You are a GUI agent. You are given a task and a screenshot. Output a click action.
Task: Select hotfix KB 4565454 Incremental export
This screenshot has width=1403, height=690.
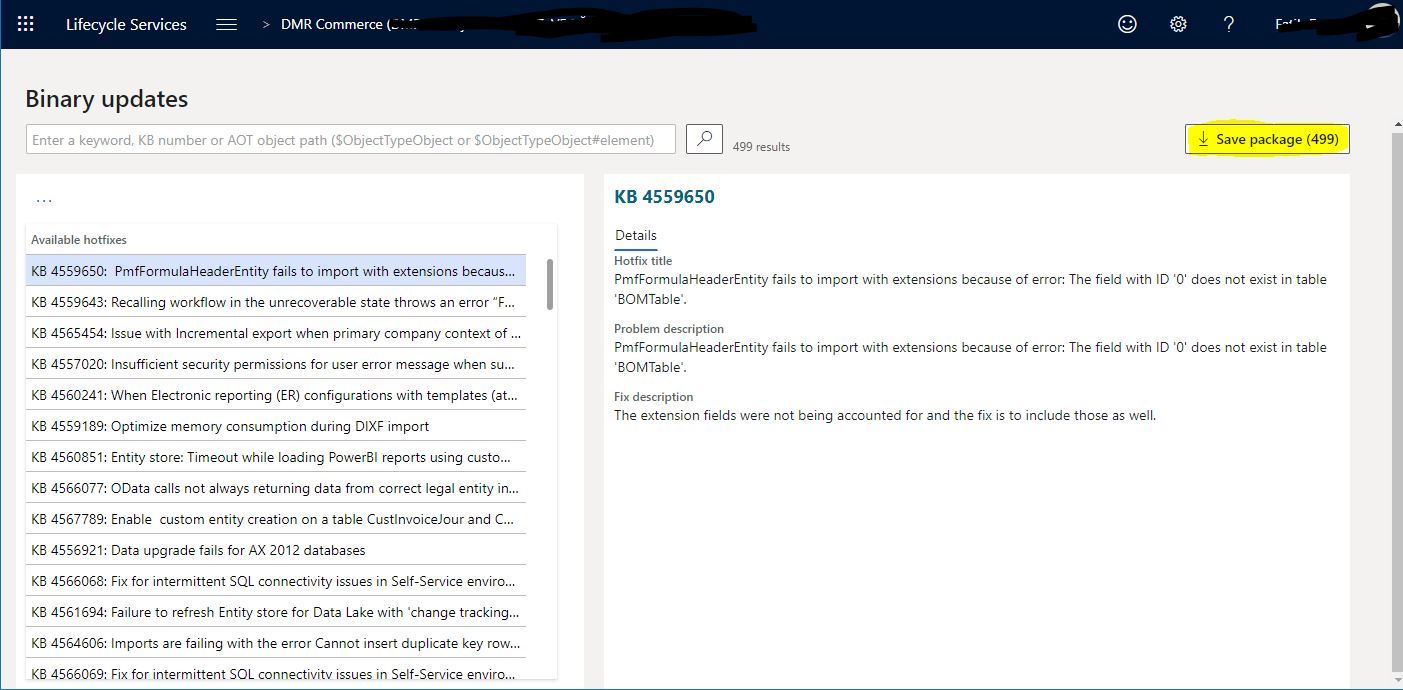(276, 333)
